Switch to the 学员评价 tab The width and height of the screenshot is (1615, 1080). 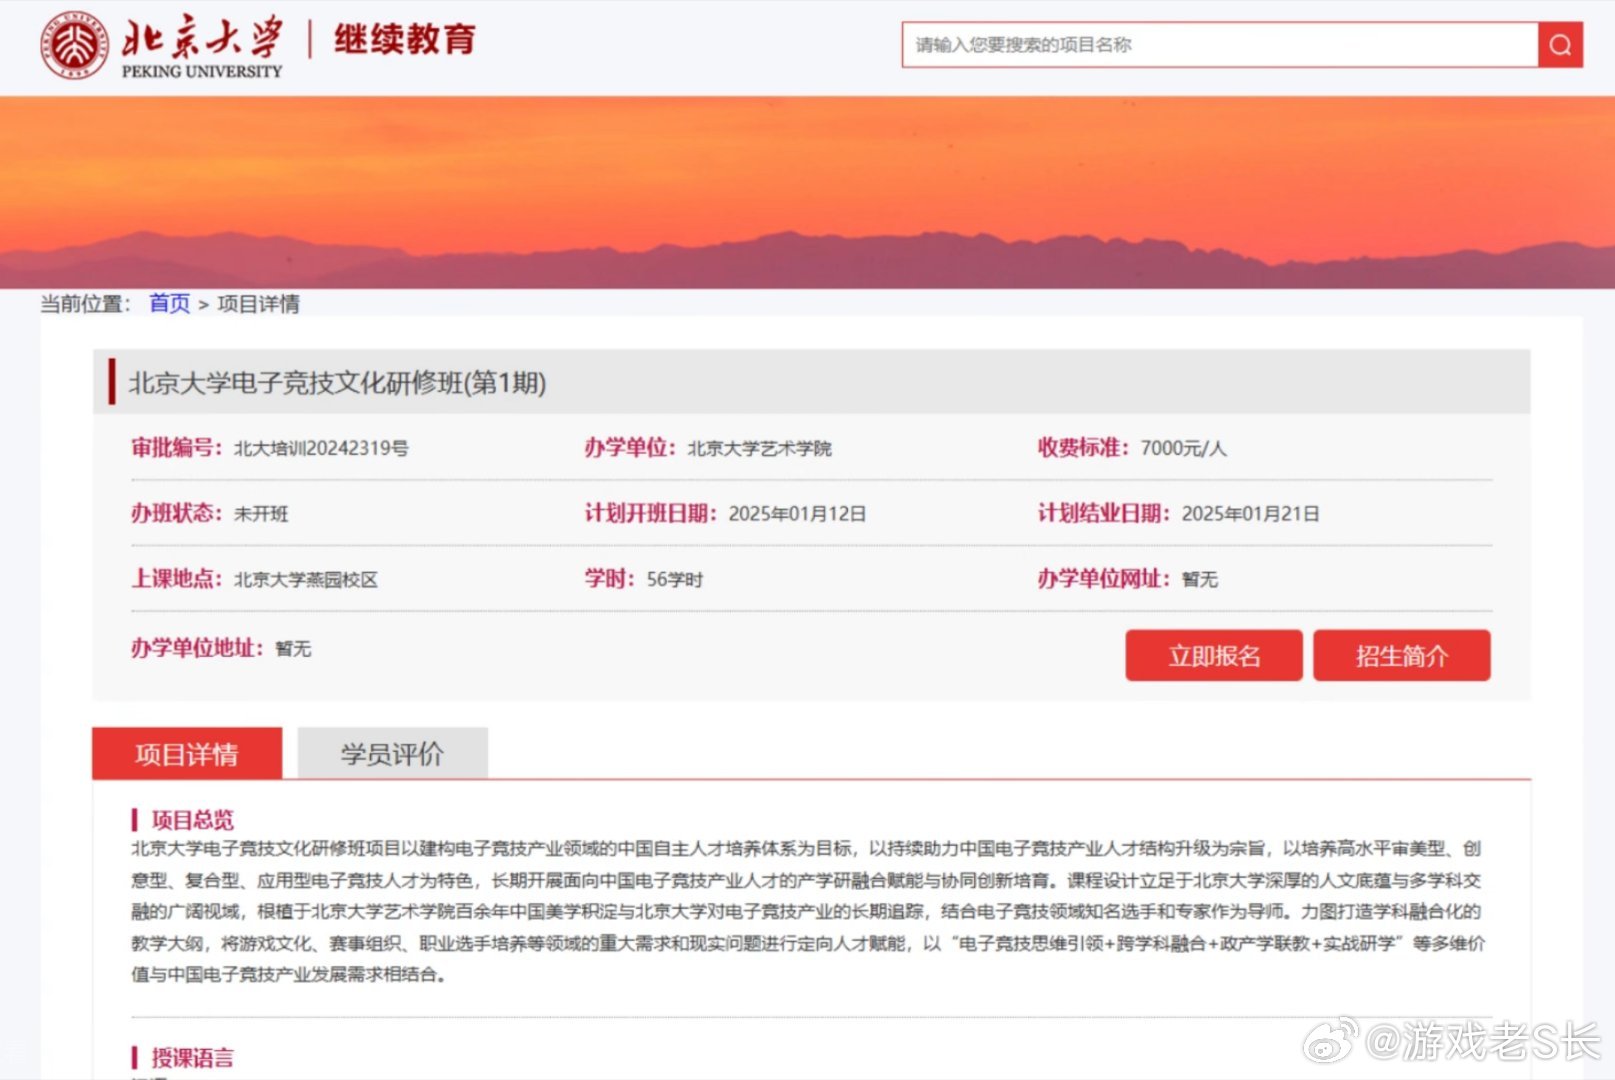click(392, 754)
